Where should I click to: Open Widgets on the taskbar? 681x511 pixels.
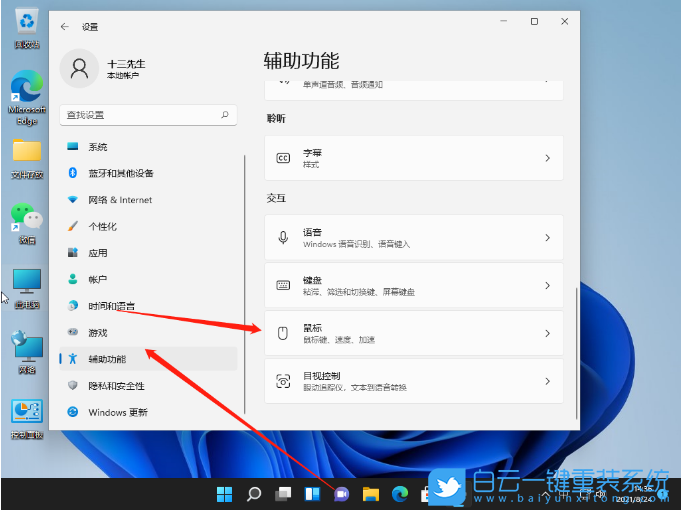tap(312, 494)
